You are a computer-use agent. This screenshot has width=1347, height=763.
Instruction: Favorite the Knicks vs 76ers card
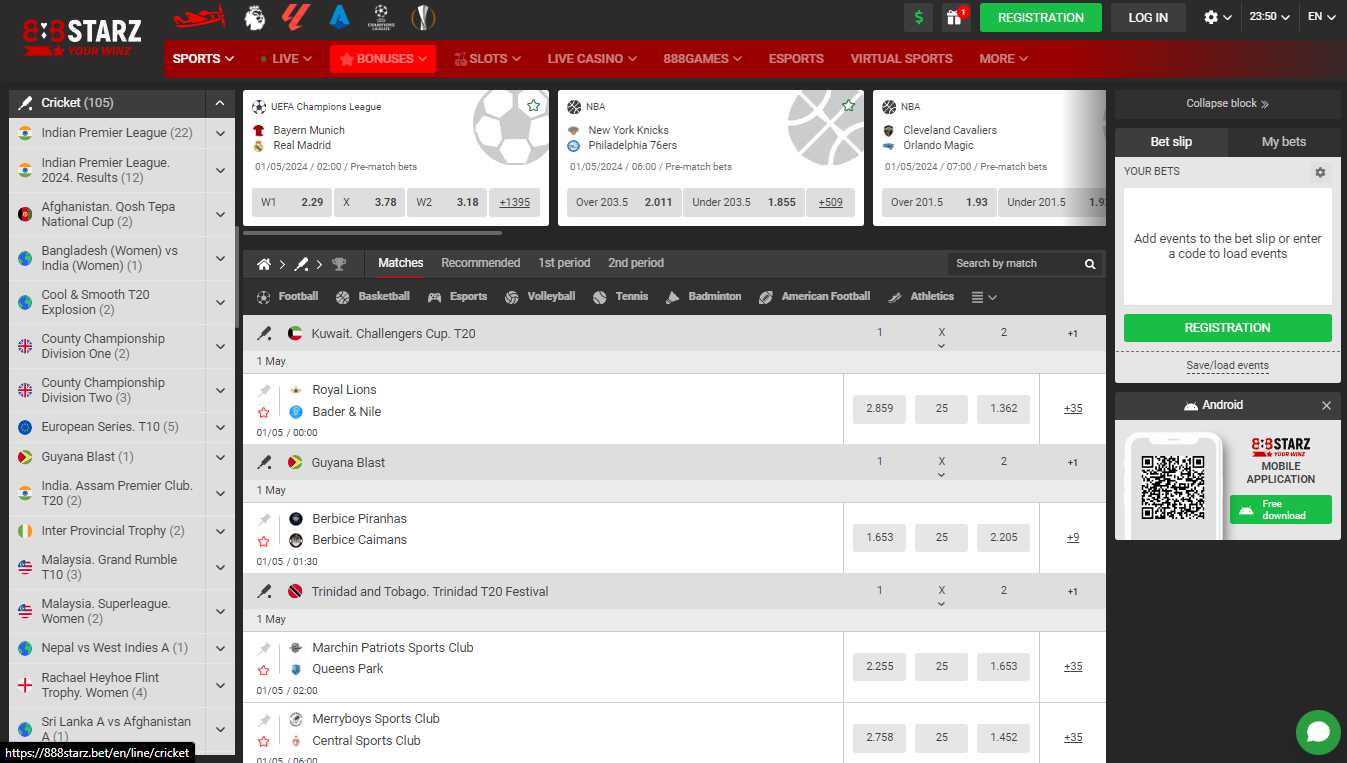pos(849,106)
